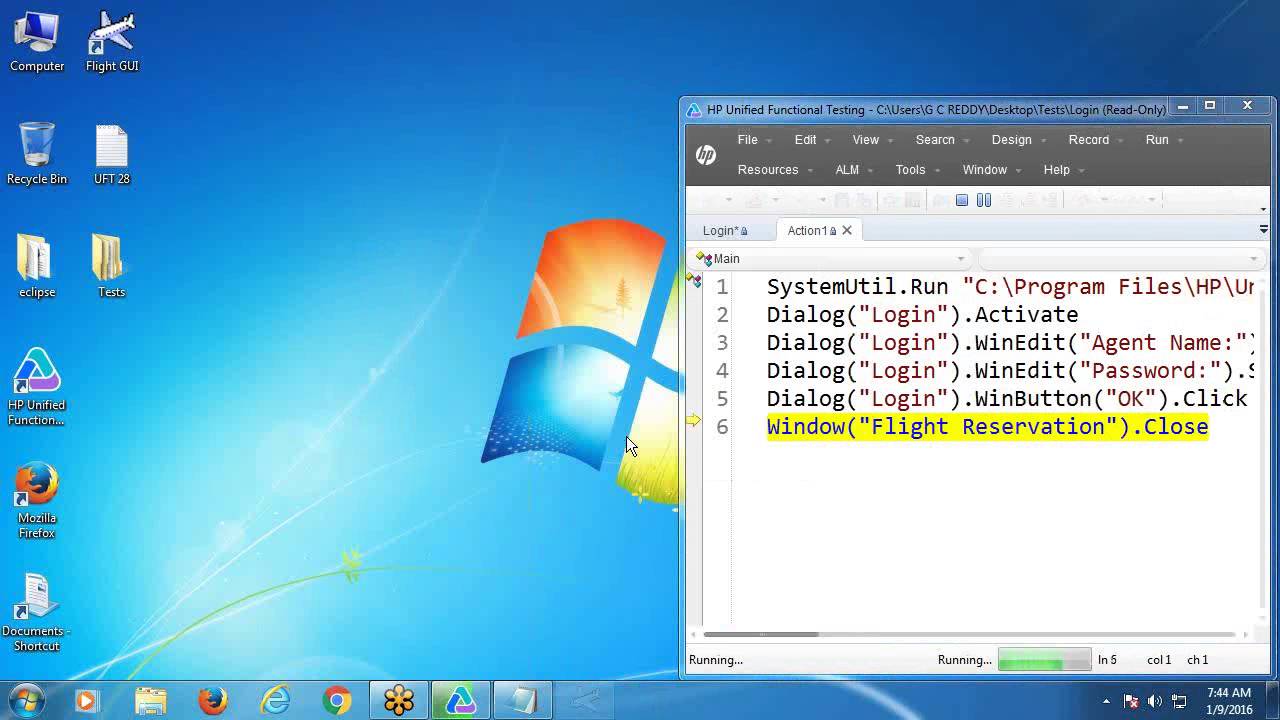Open the Start menu

[27, 700]
